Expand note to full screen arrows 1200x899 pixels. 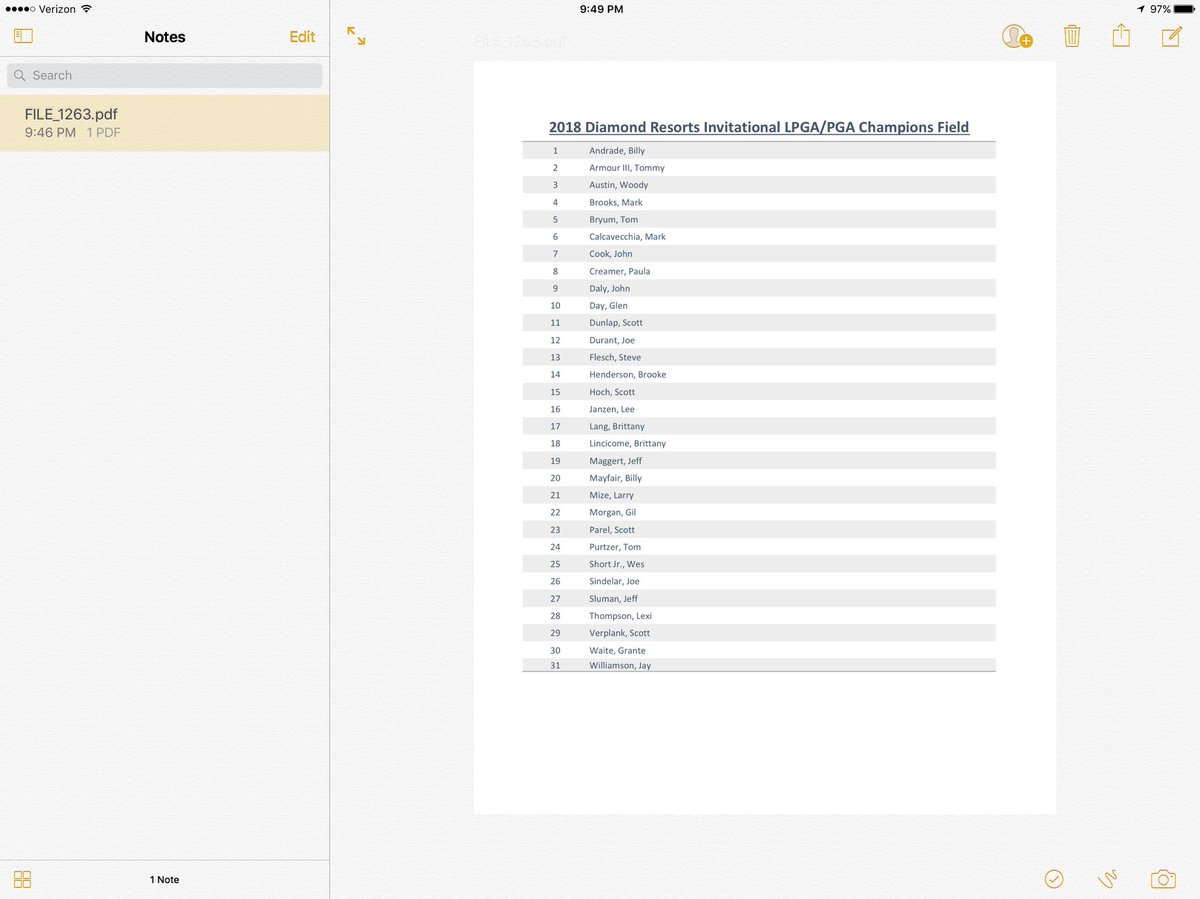(x=356, y=36)
